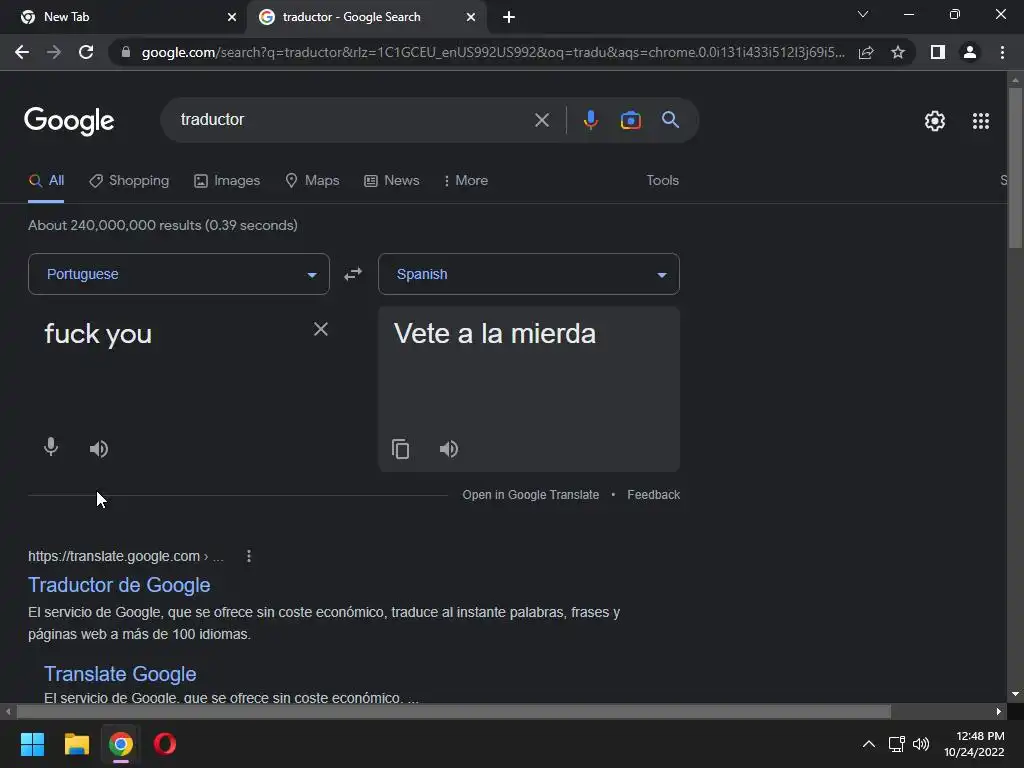Click the translate.google.com URL breadcrumb
Image resolution: width=1024 pixels, height=768 pixels.
(x=125, y=556)
